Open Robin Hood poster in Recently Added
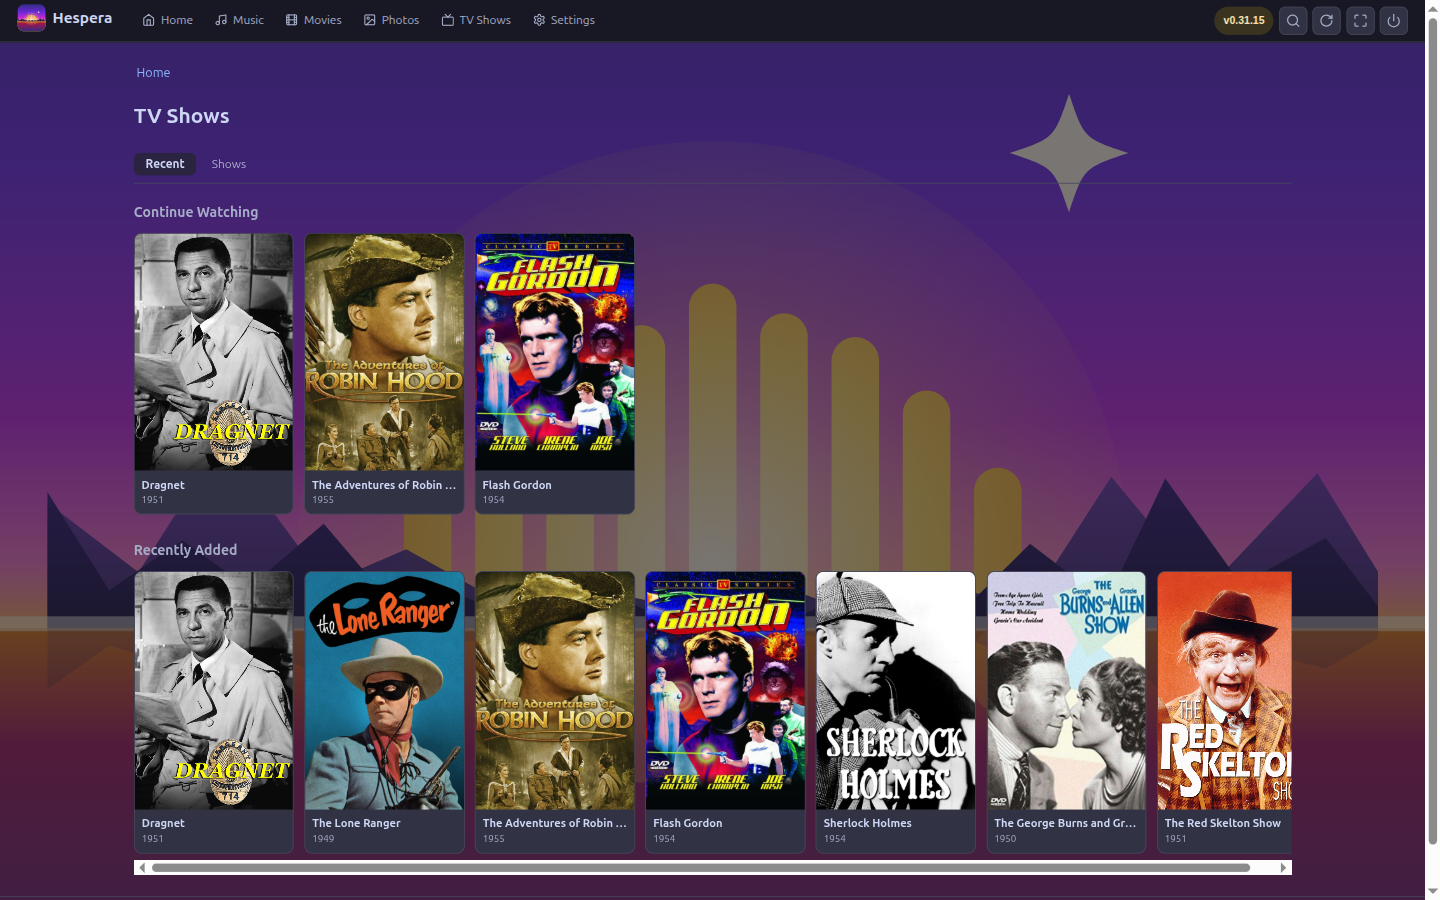 pyautogui.click(x=555, y=690)
